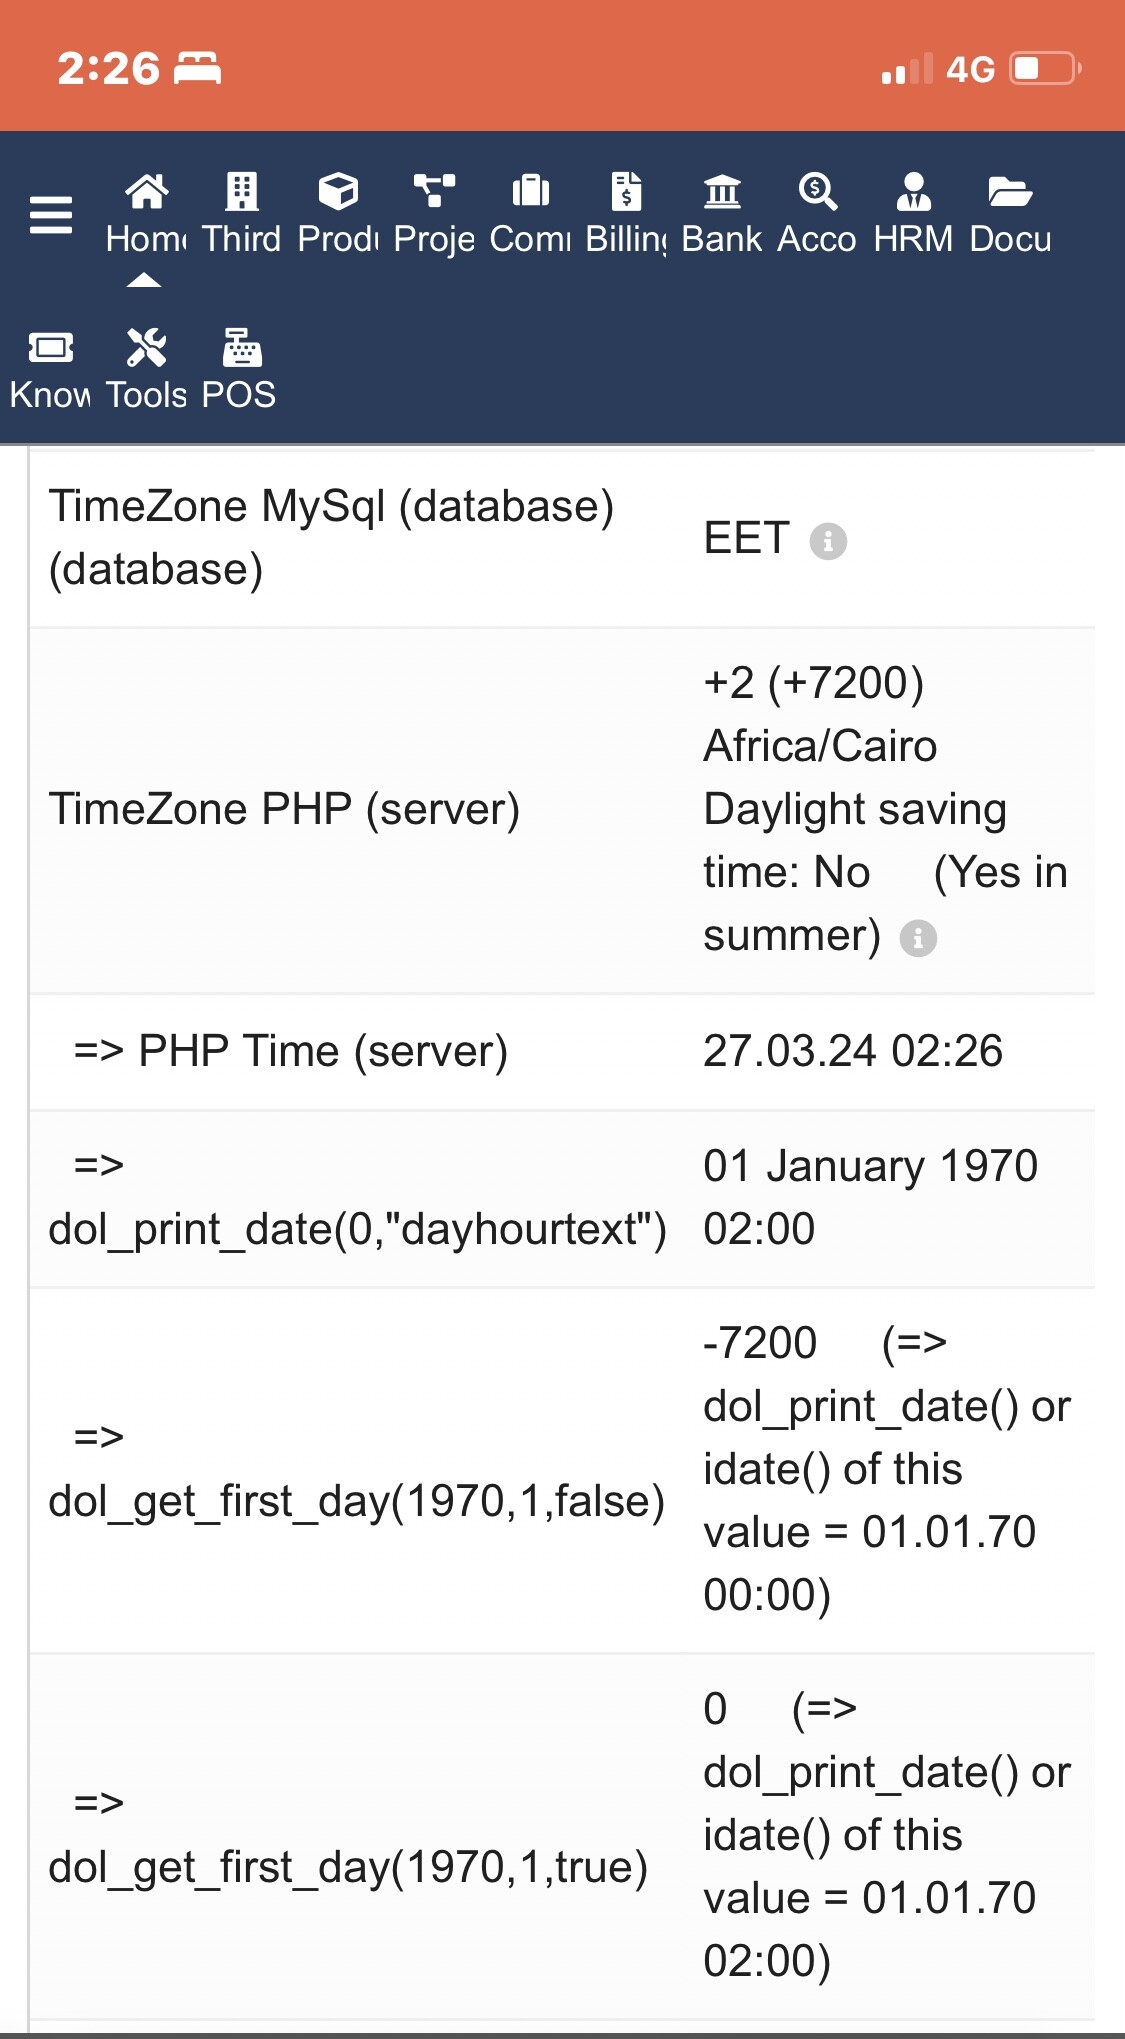Open Commerce briefcase icon
1125x2039 pixels.
point(530,190)
